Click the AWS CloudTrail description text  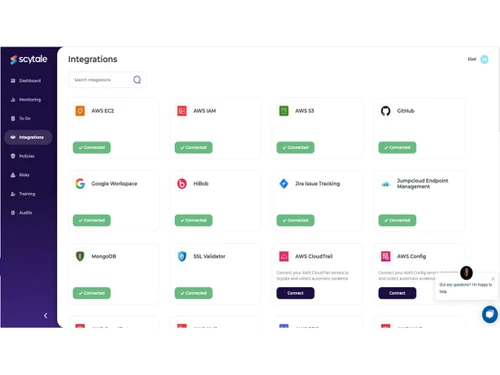pos(312,276)
